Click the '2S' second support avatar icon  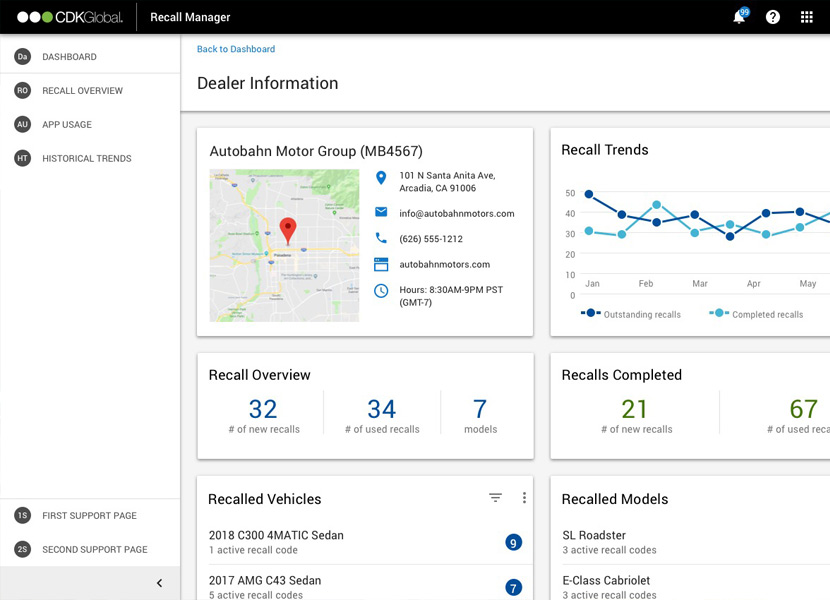[x=22, y=549]
